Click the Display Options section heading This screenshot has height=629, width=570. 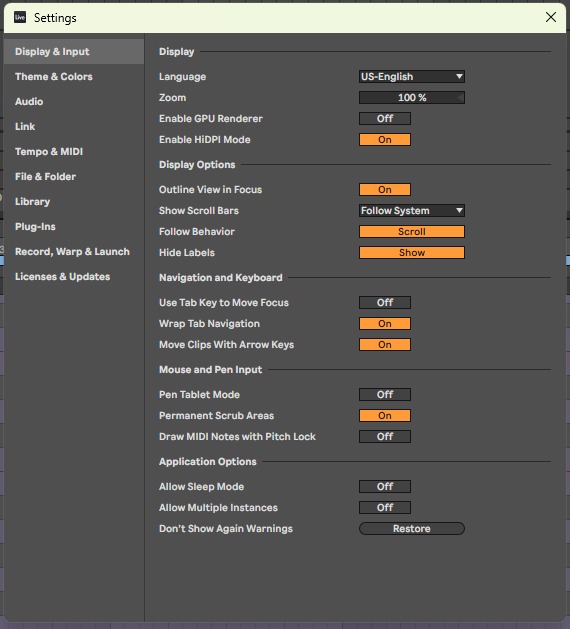click(x=197, y=164)
